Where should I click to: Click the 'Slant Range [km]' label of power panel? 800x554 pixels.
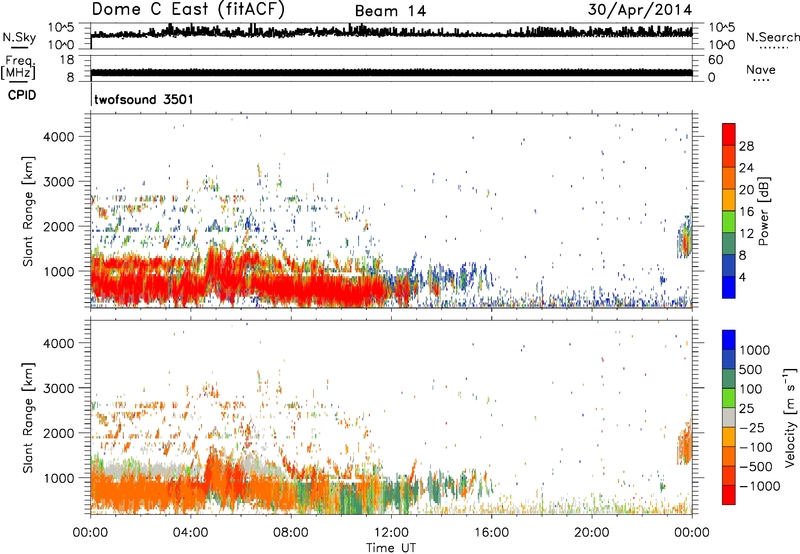tap(28, 211)
